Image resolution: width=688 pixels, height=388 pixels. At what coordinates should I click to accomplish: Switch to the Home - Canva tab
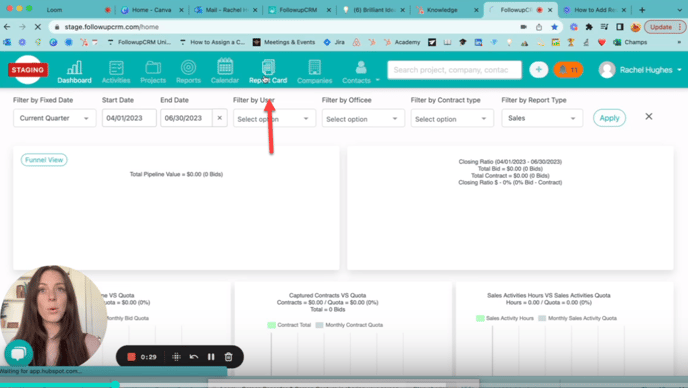pos(152,10)
